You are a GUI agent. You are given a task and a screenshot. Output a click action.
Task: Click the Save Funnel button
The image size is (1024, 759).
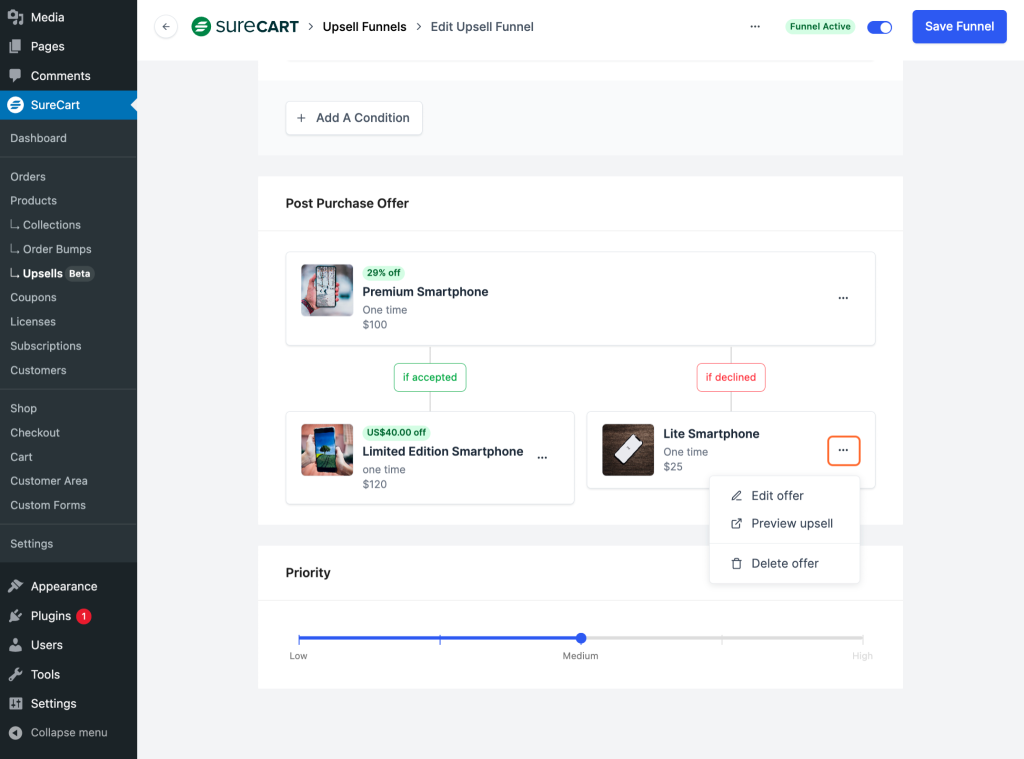pos(958,27)
